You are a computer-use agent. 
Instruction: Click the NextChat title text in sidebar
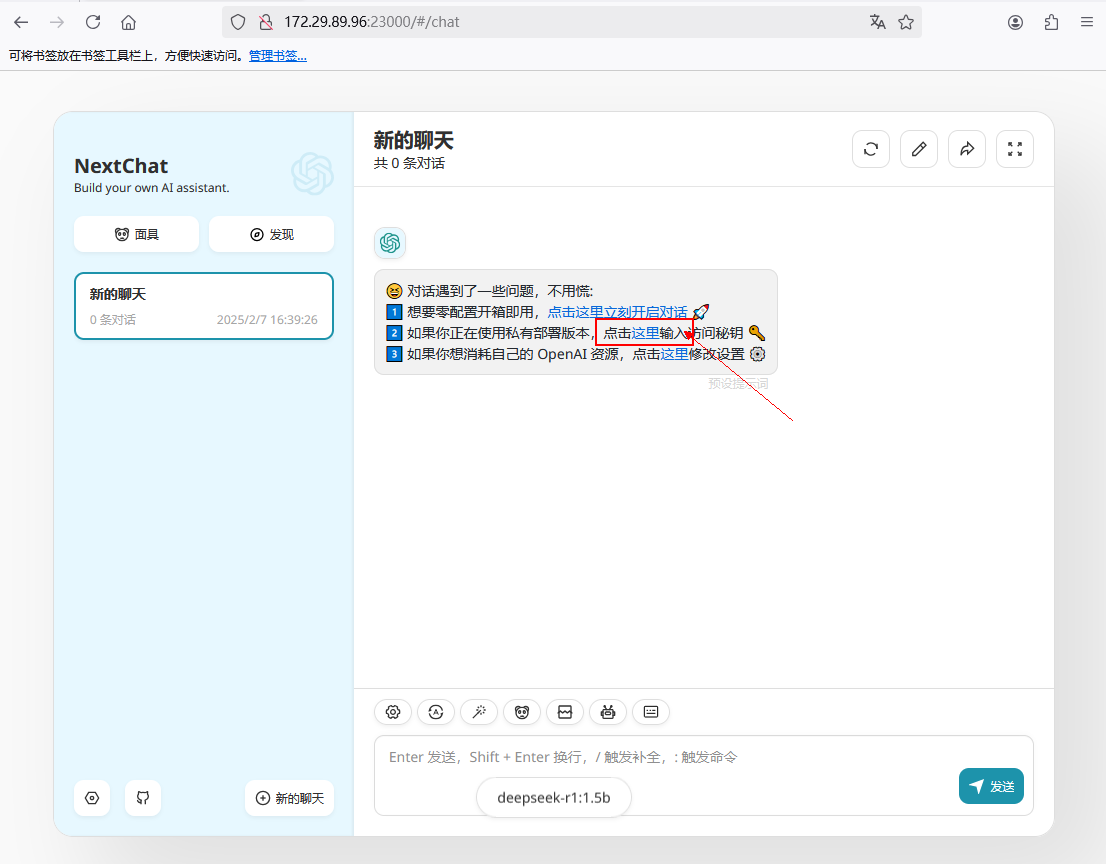(x=121, y=166)
